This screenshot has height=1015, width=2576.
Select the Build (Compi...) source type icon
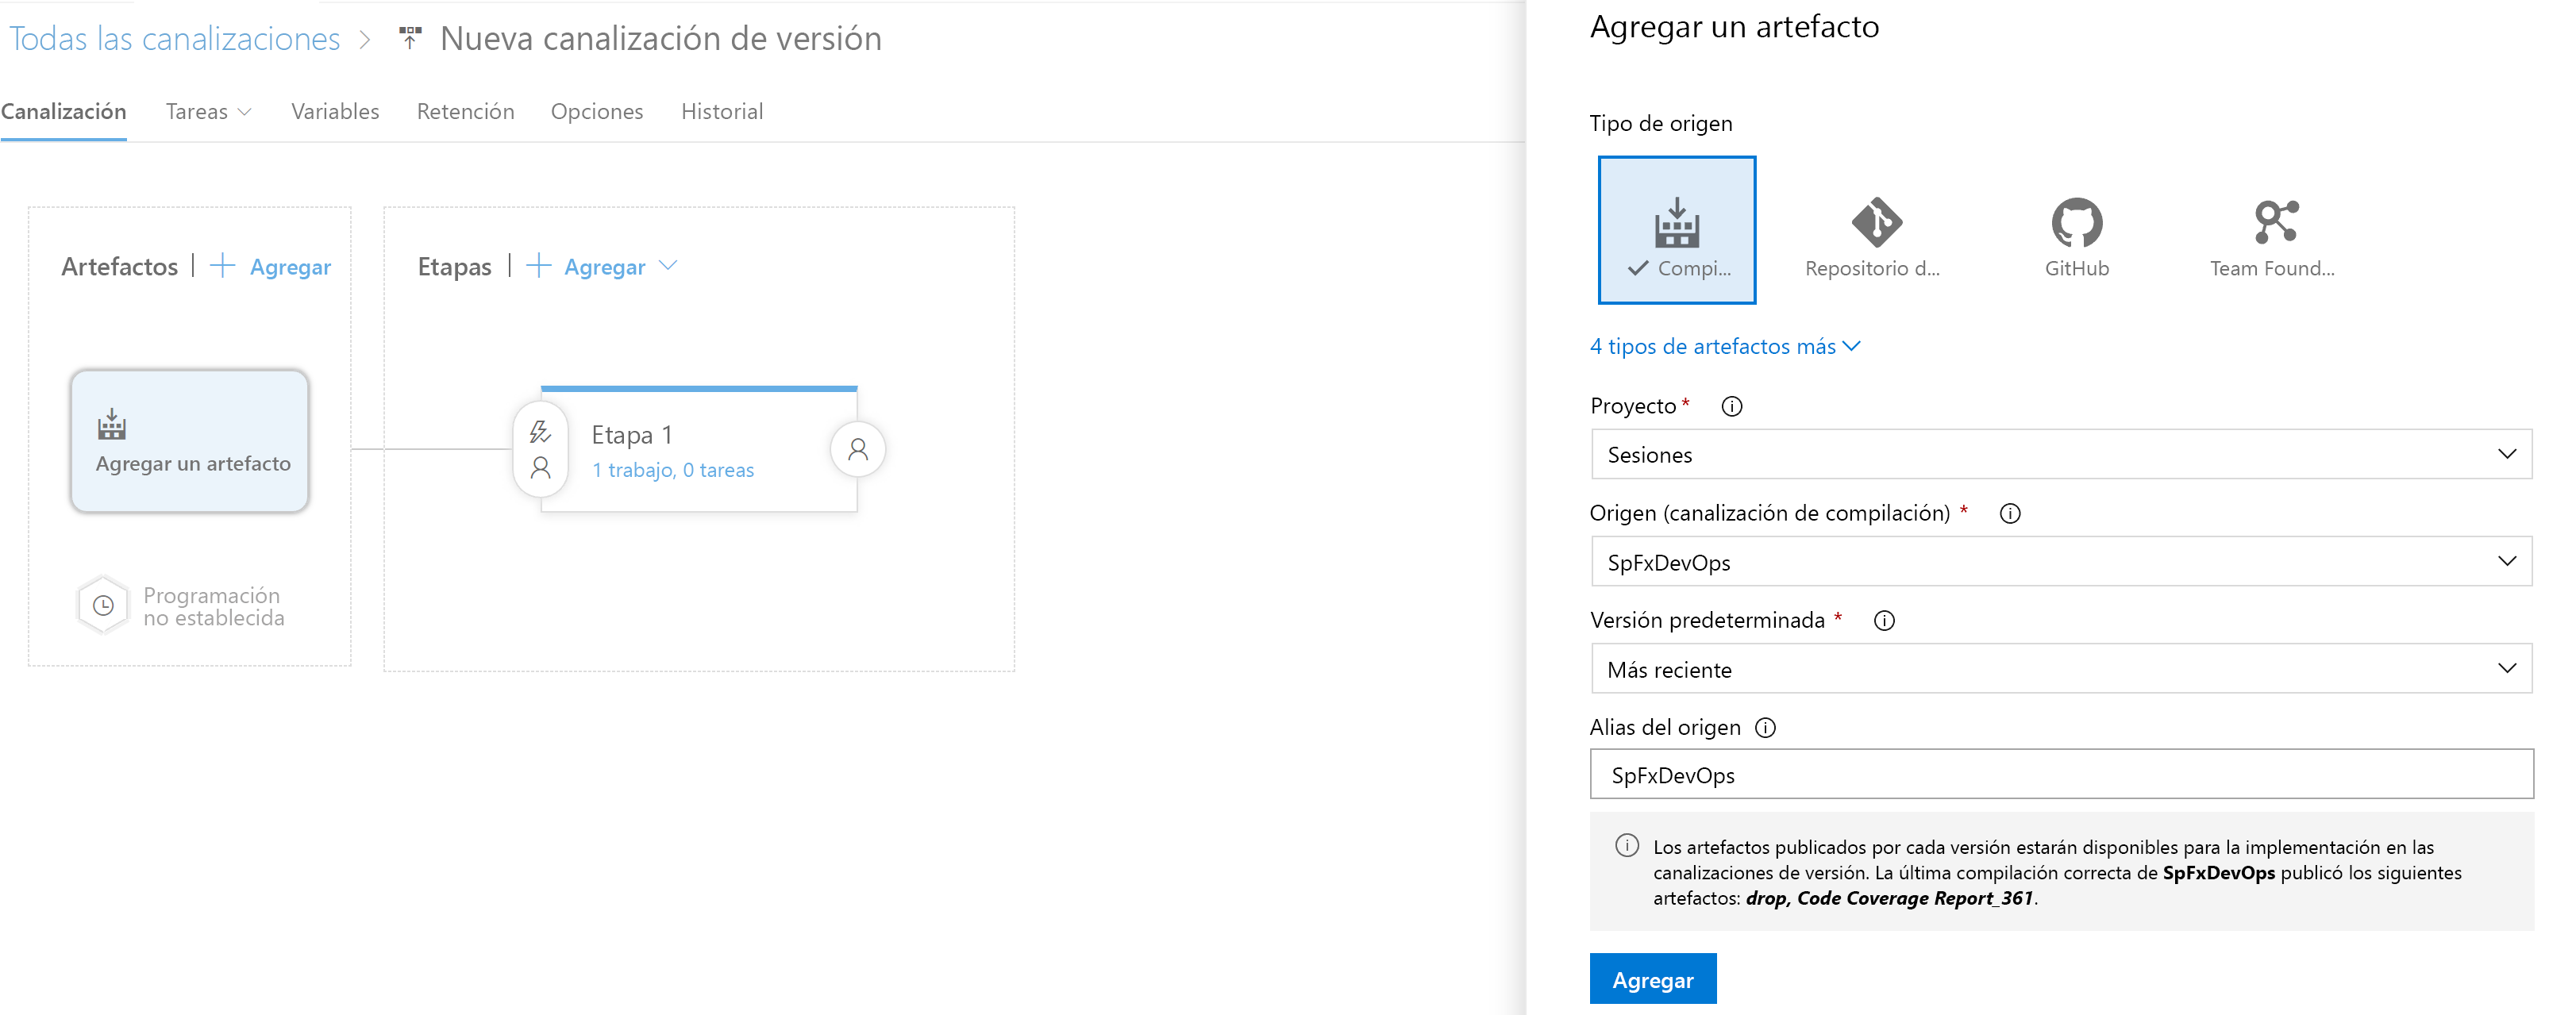click(1676, 222)
